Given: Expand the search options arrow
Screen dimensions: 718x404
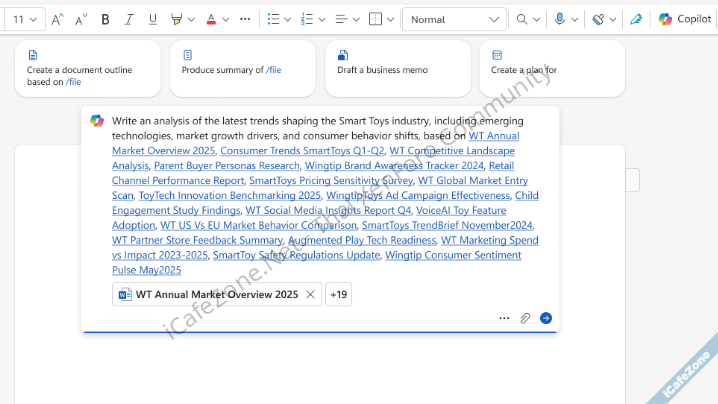Looking at the screenshot, I should (x=537, y=19).
